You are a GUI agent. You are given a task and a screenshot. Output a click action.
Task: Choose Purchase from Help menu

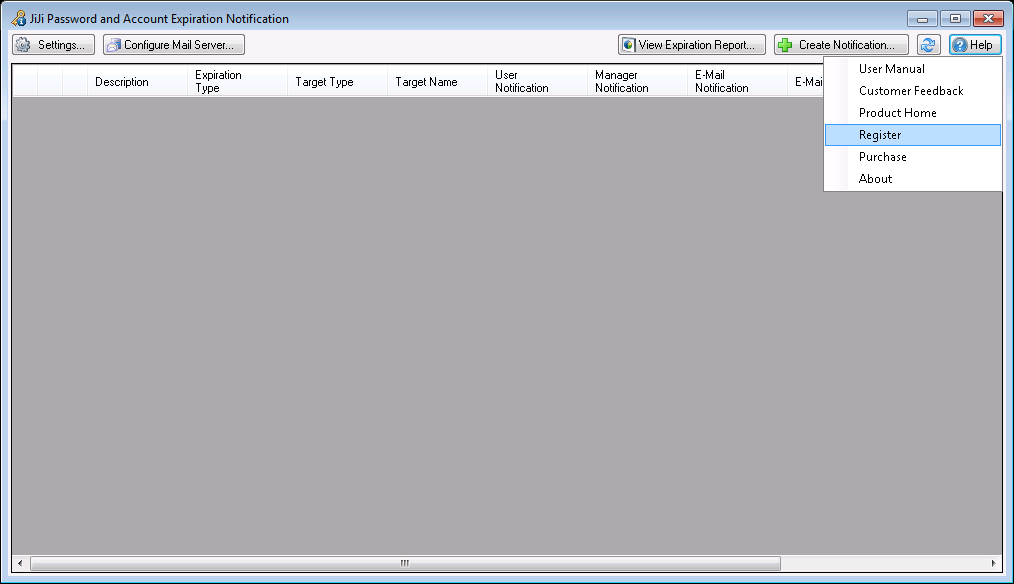pos(912,157)
